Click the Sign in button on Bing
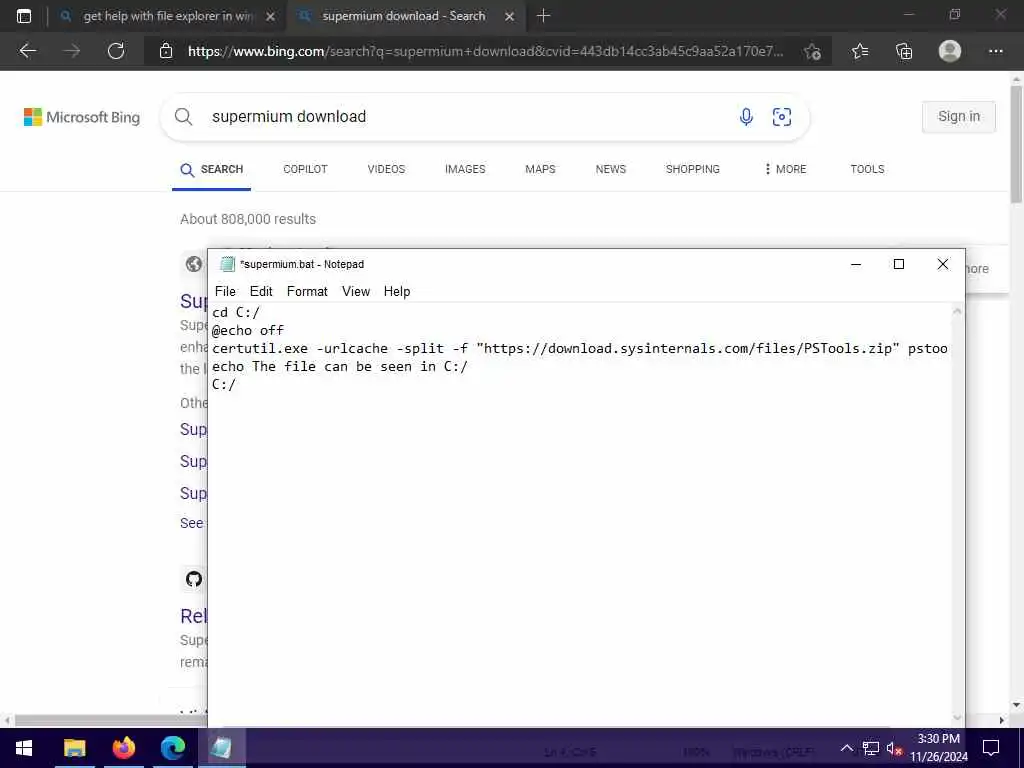1024x768 pixels. (x=959, y=116)
